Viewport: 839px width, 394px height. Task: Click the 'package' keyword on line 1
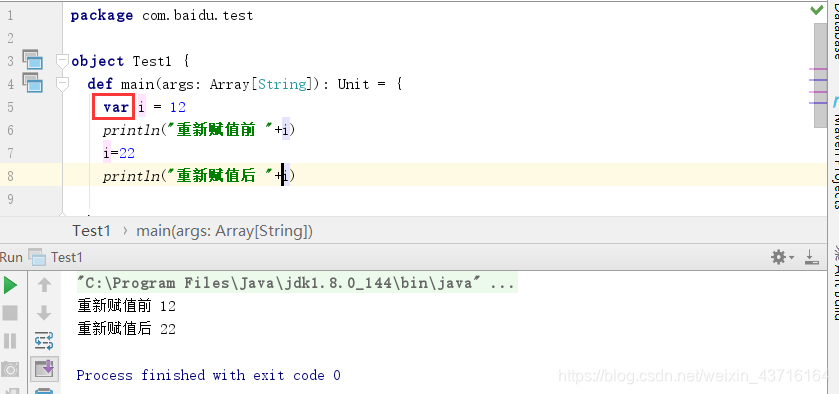(102, 16)
